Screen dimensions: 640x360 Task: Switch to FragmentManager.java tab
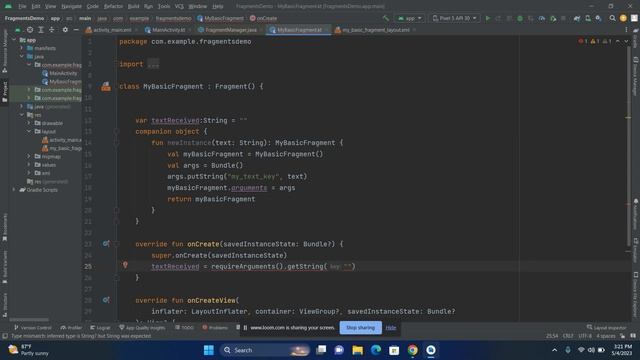tap(230, 30)
